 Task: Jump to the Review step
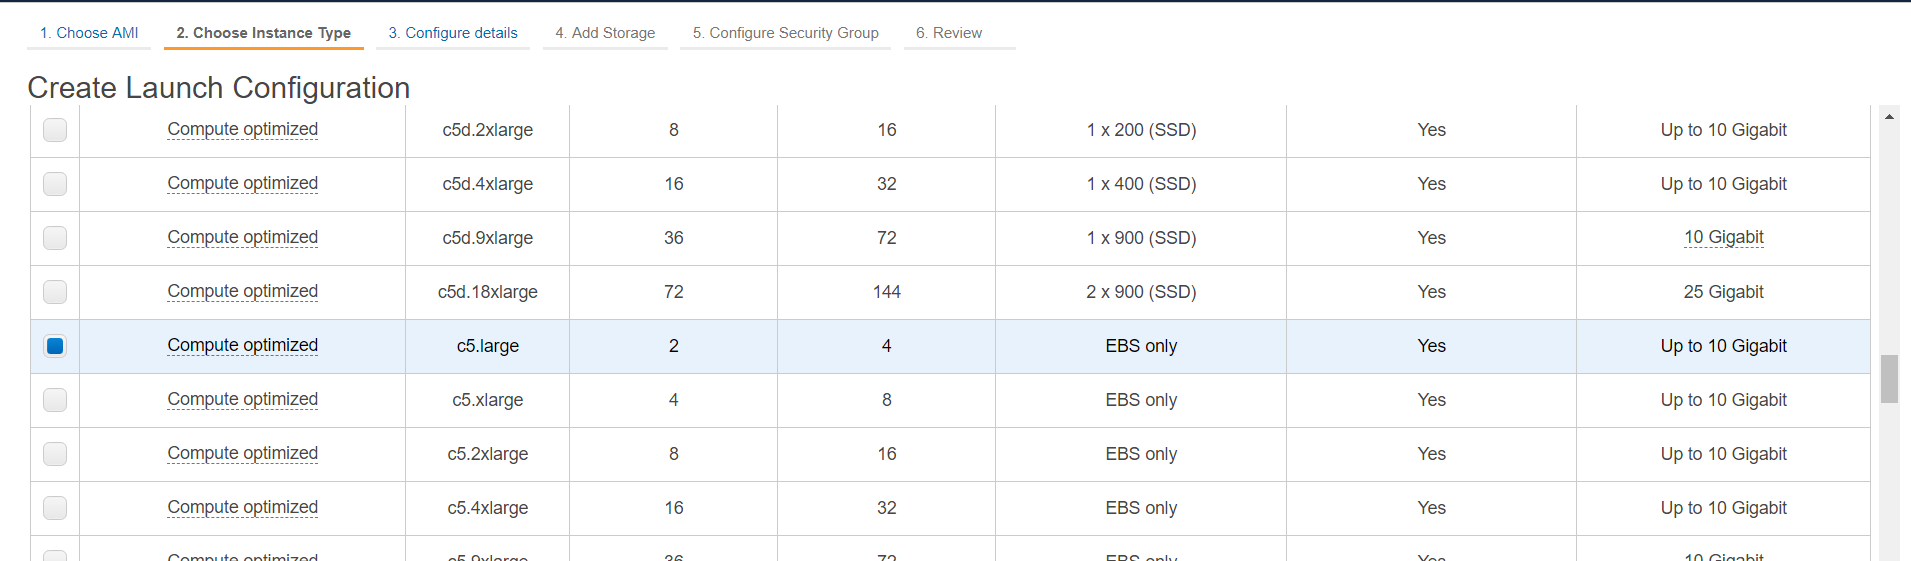click(x=949, y=33)
